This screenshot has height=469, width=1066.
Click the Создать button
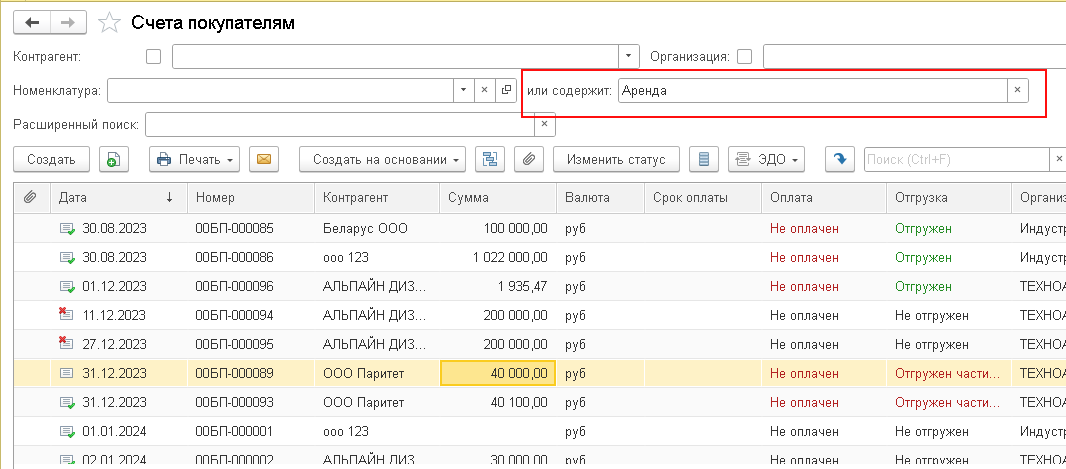pyautogui.click(x=51, y=159)
